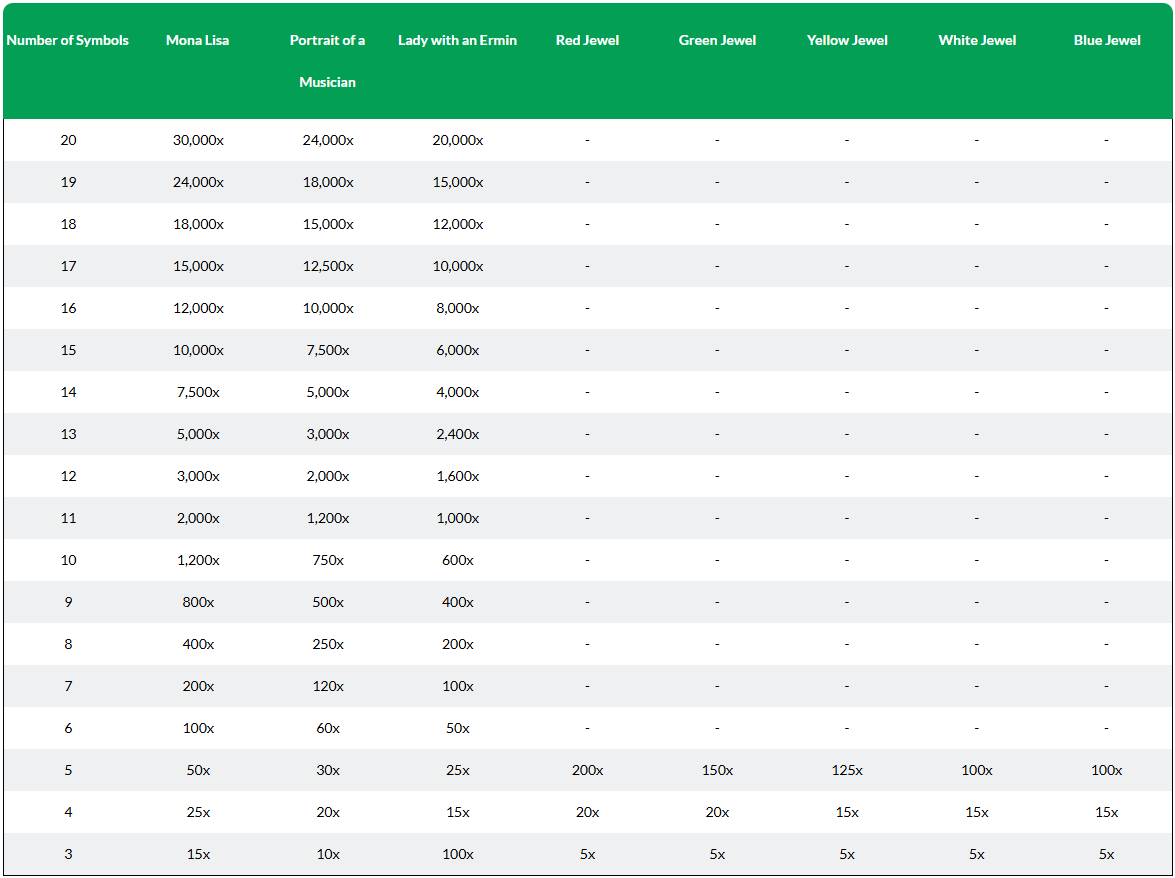Click Mona Lisa 400x in the 8-symbol row
The image size is (1175, 878).
pos(198,644)
